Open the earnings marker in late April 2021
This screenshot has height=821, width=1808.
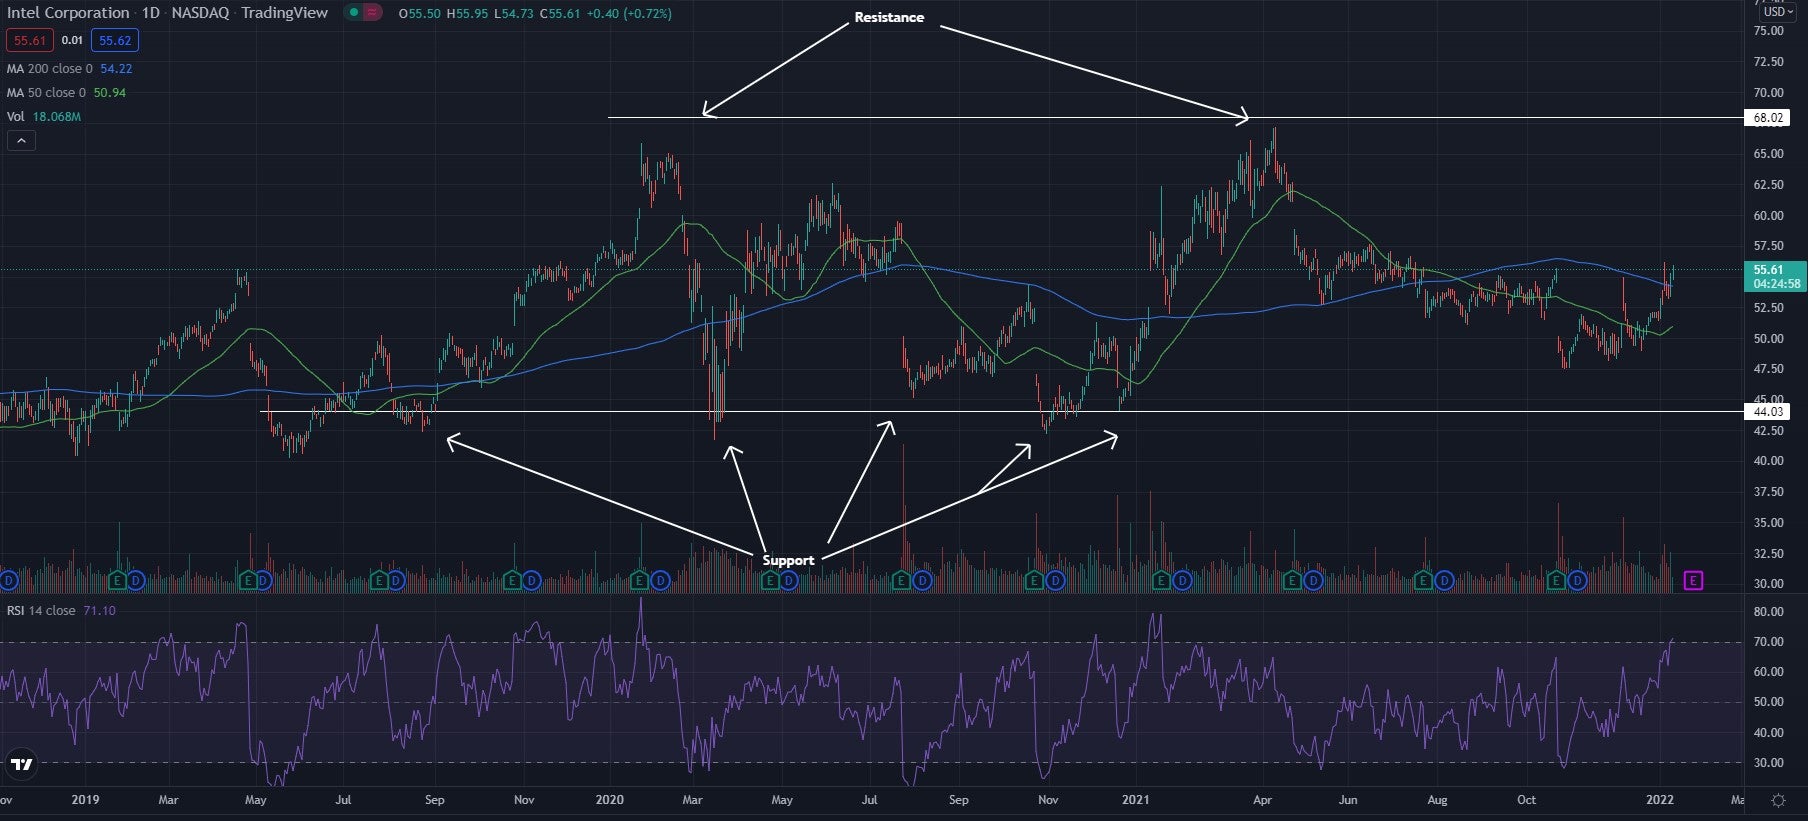(x=1292, y=580)
